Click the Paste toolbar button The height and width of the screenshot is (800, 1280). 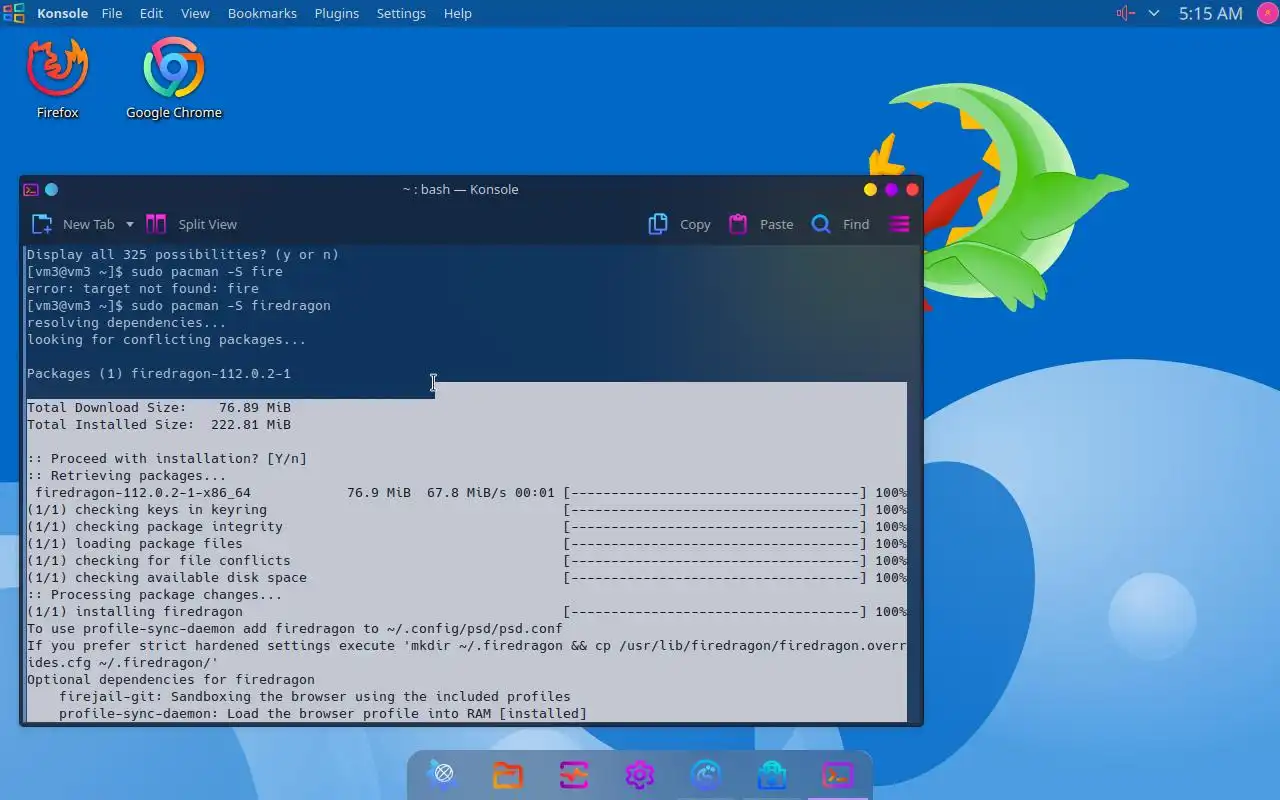[761, 224]
